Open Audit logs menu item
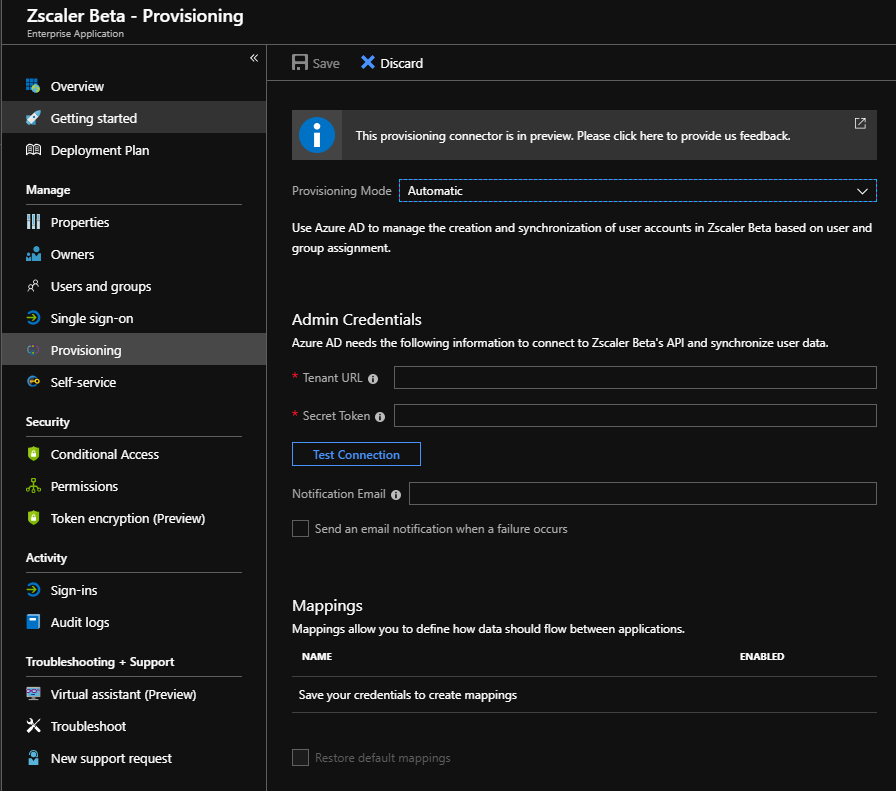 [80, 622]
